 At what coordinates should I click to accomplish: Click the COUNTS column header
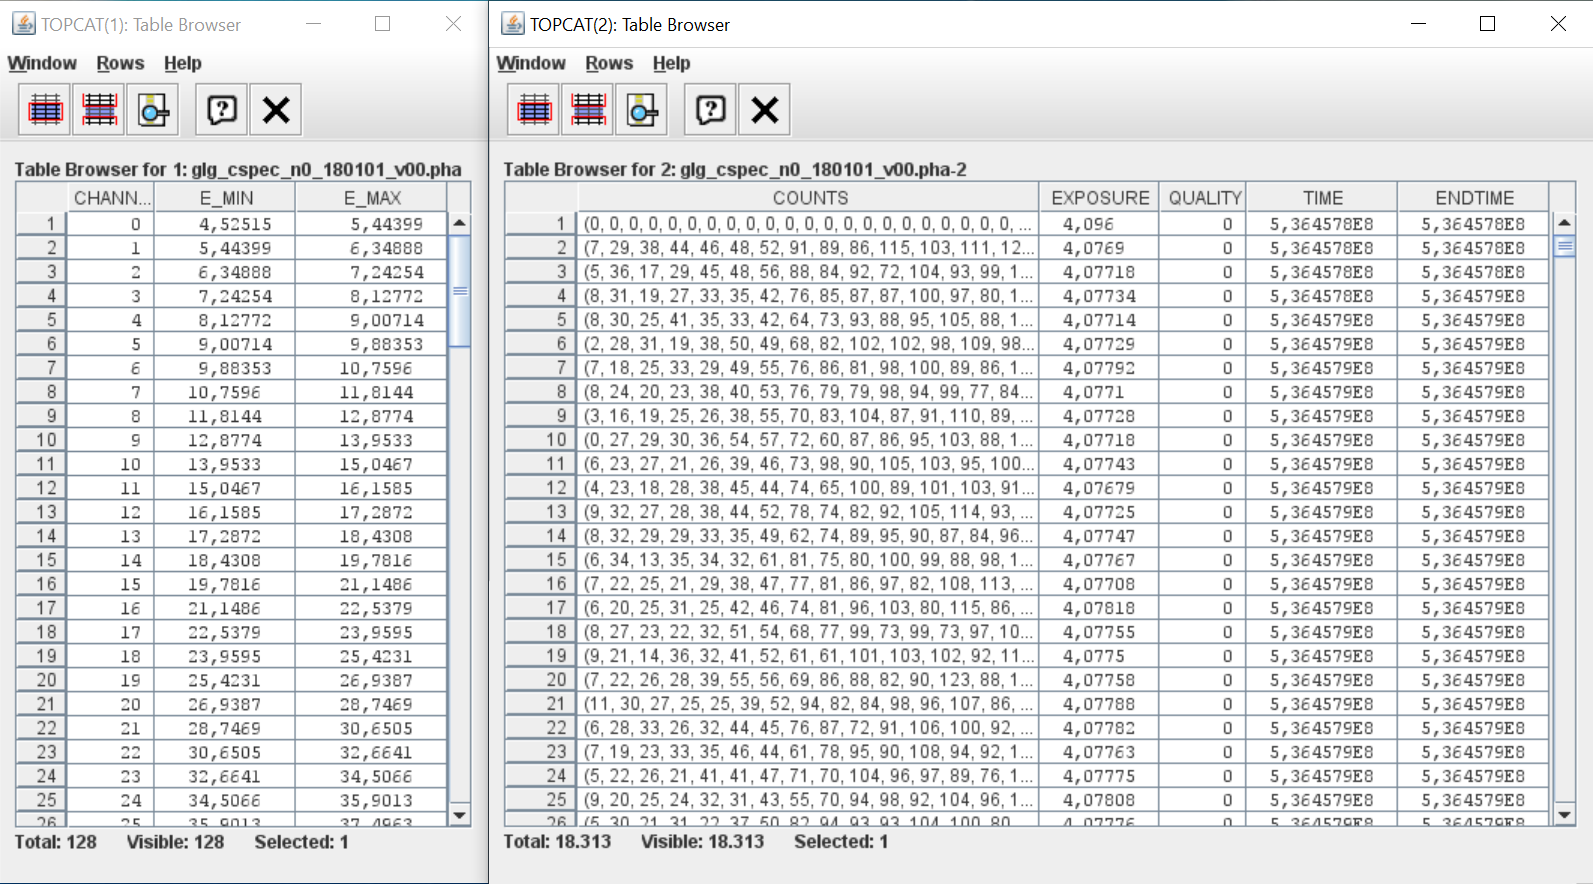click(809, 198)
